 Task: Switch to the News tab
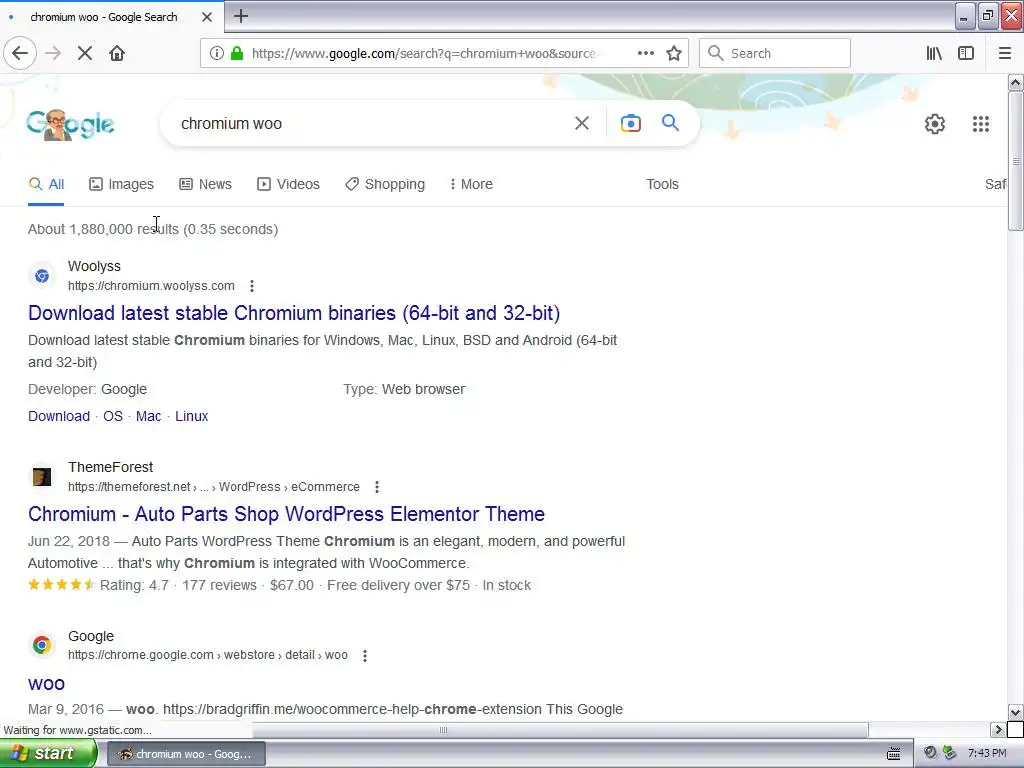206,184
